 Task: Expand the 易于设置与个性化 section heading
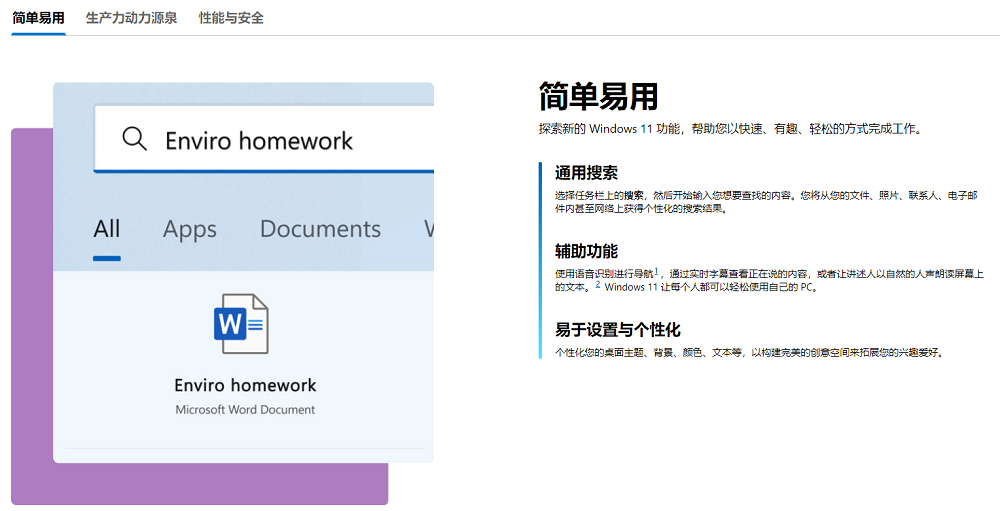617,330
